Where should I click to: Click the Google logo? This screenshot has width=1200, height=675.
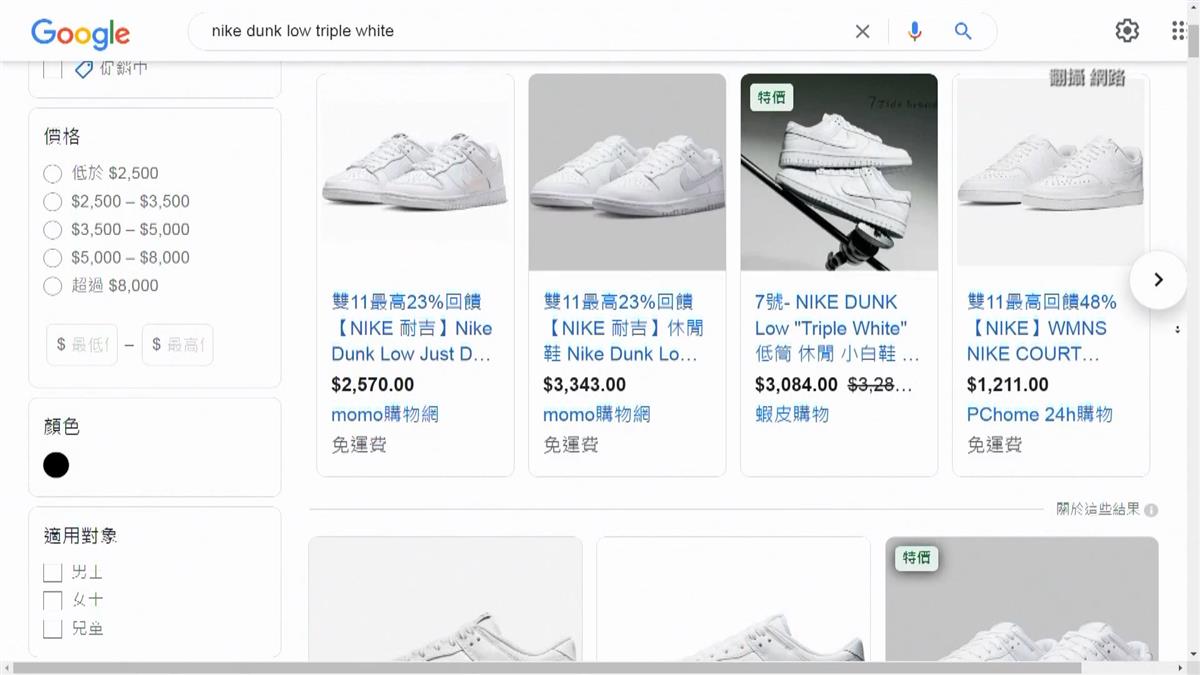point(80,33)
